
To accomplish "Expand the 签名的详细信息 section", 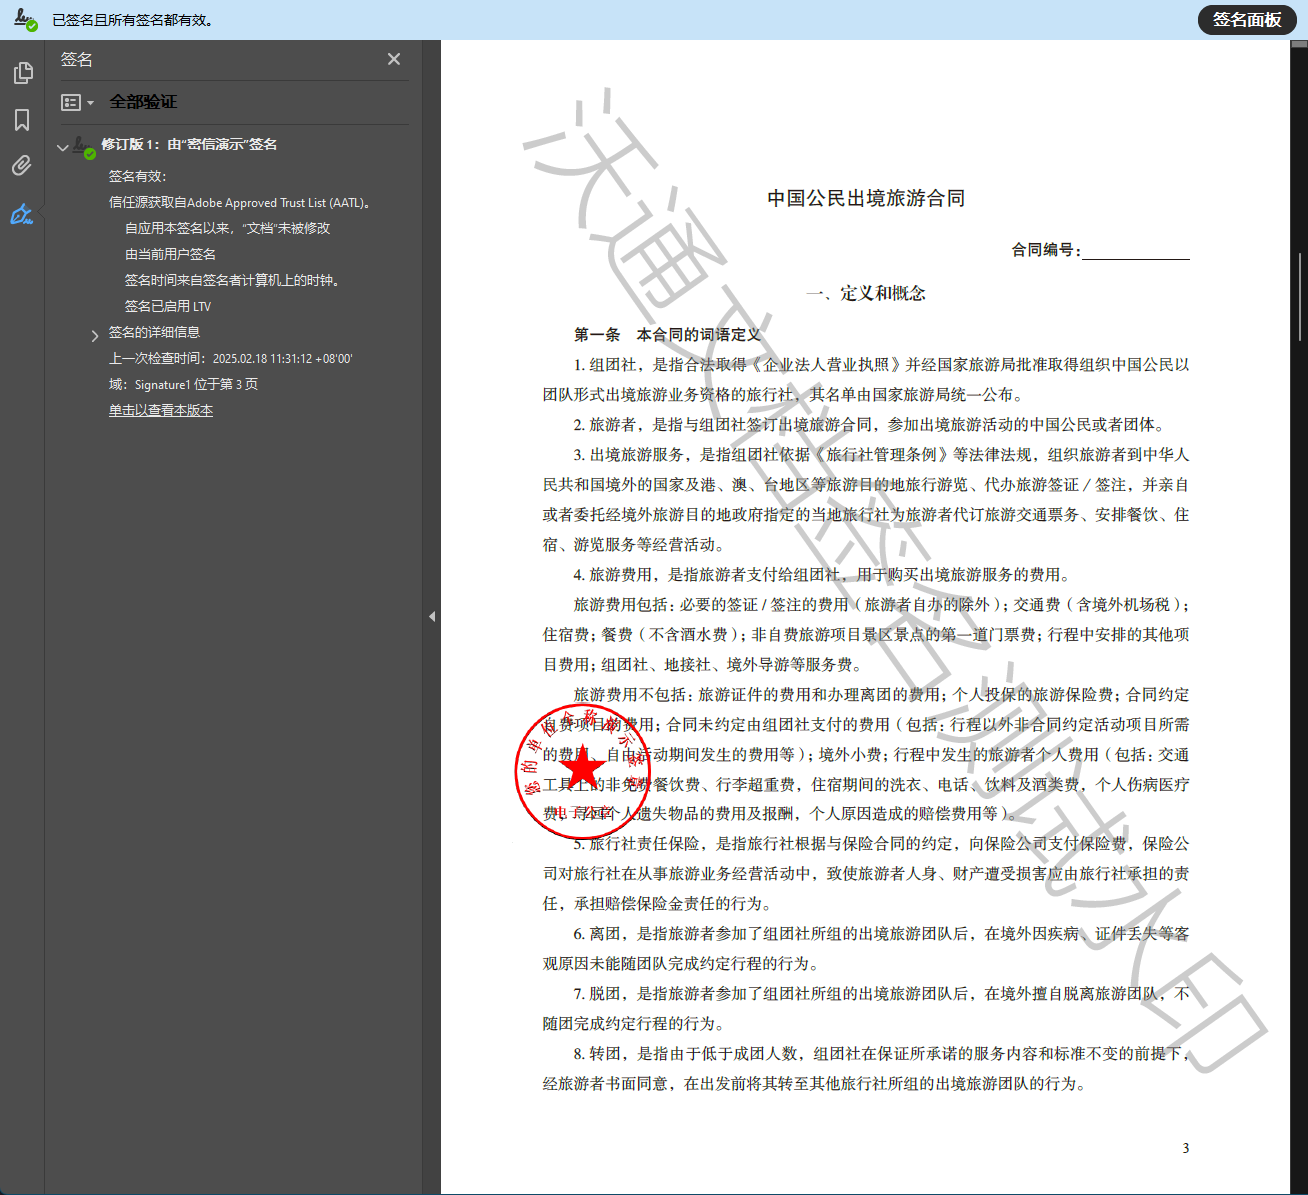I will coord(95,333).
